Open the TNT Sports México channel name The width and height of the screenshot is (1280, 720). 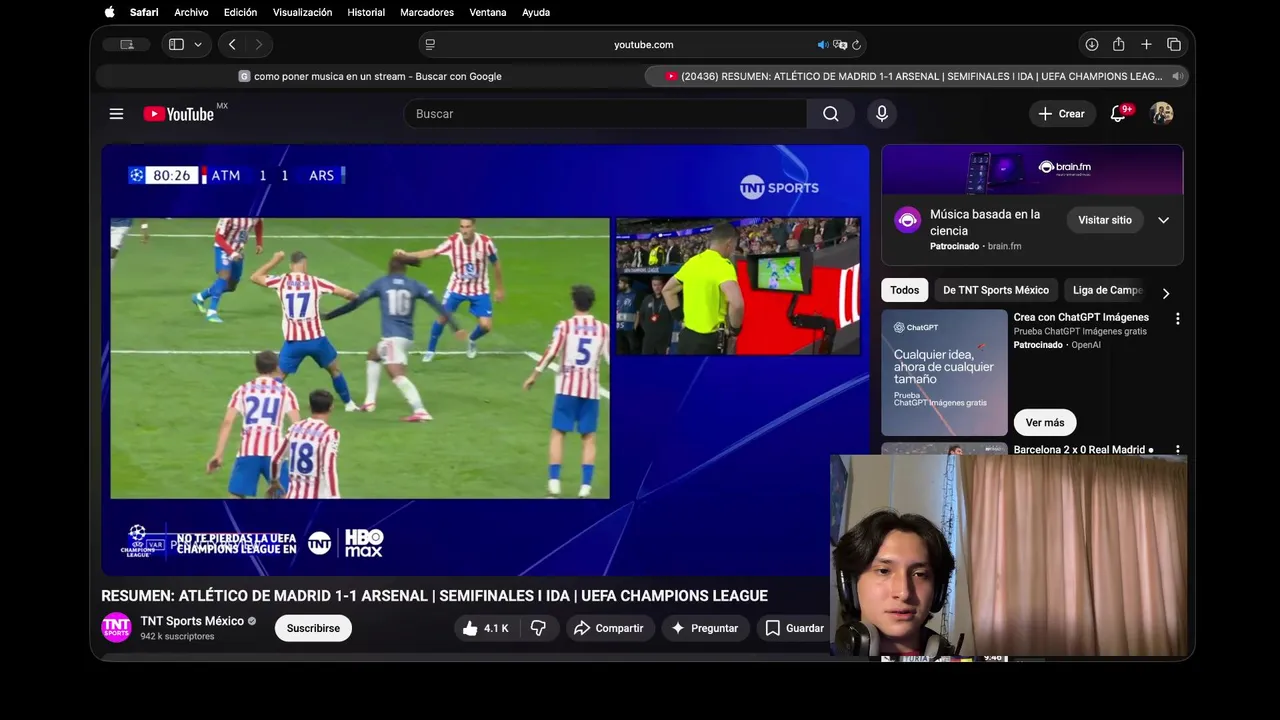pos(192,621)
